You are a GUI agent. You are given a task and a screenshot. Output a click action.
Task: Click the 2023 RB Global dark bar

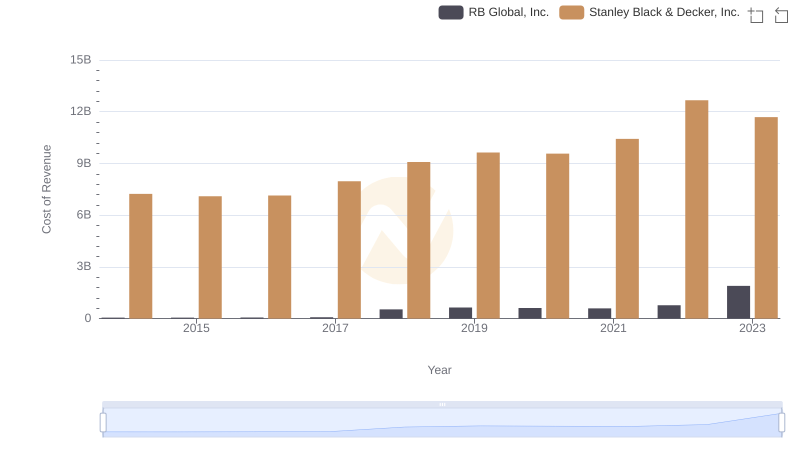pos(738,302)
